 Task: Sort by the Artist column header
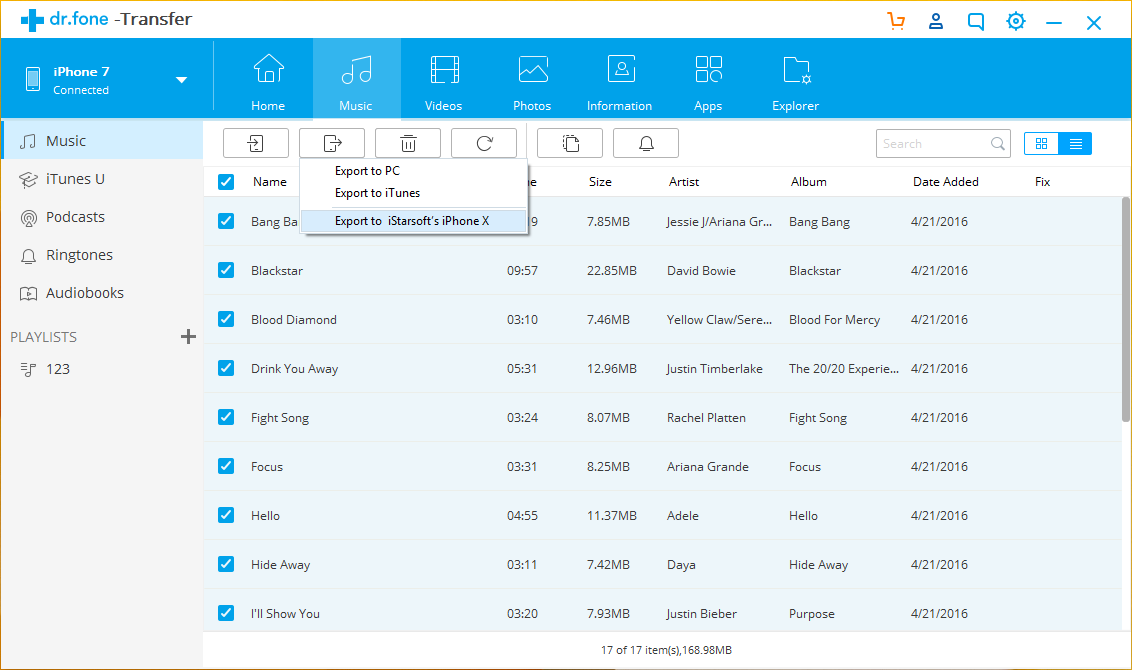684,182
